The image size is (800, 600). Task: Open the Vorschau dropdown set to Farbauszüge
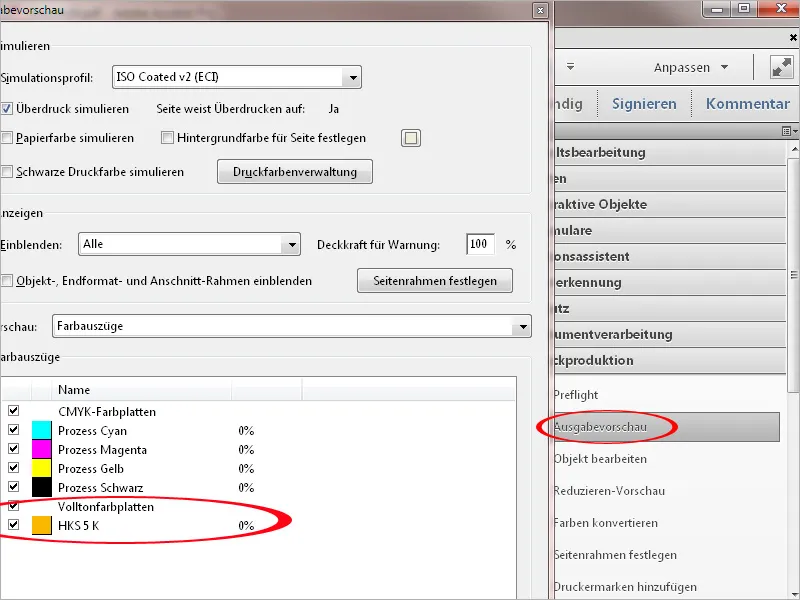coord(523,326)
